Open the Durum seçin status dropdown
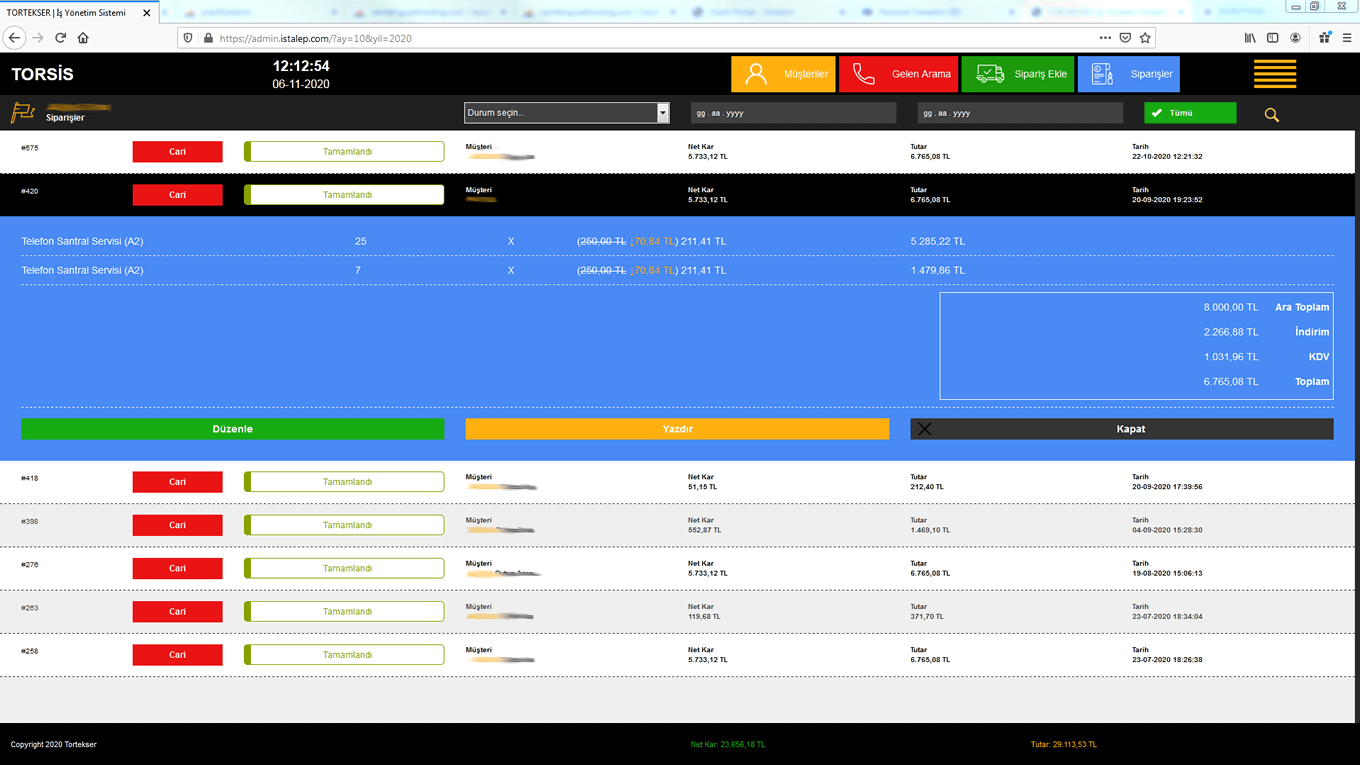 pyautogui.click(x=567, y=113)
